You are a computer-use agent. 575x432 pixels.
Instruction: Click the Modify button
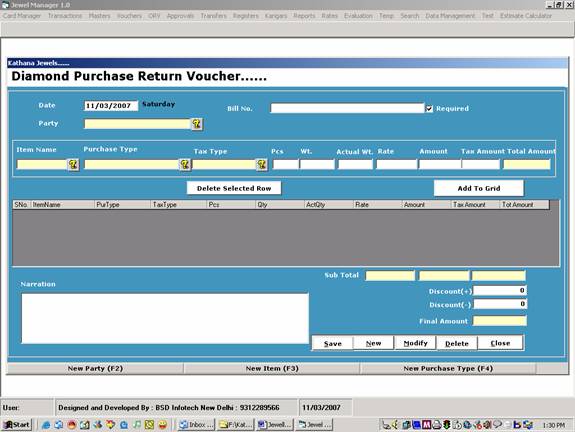pyautogui.click(x=415, y=343)
